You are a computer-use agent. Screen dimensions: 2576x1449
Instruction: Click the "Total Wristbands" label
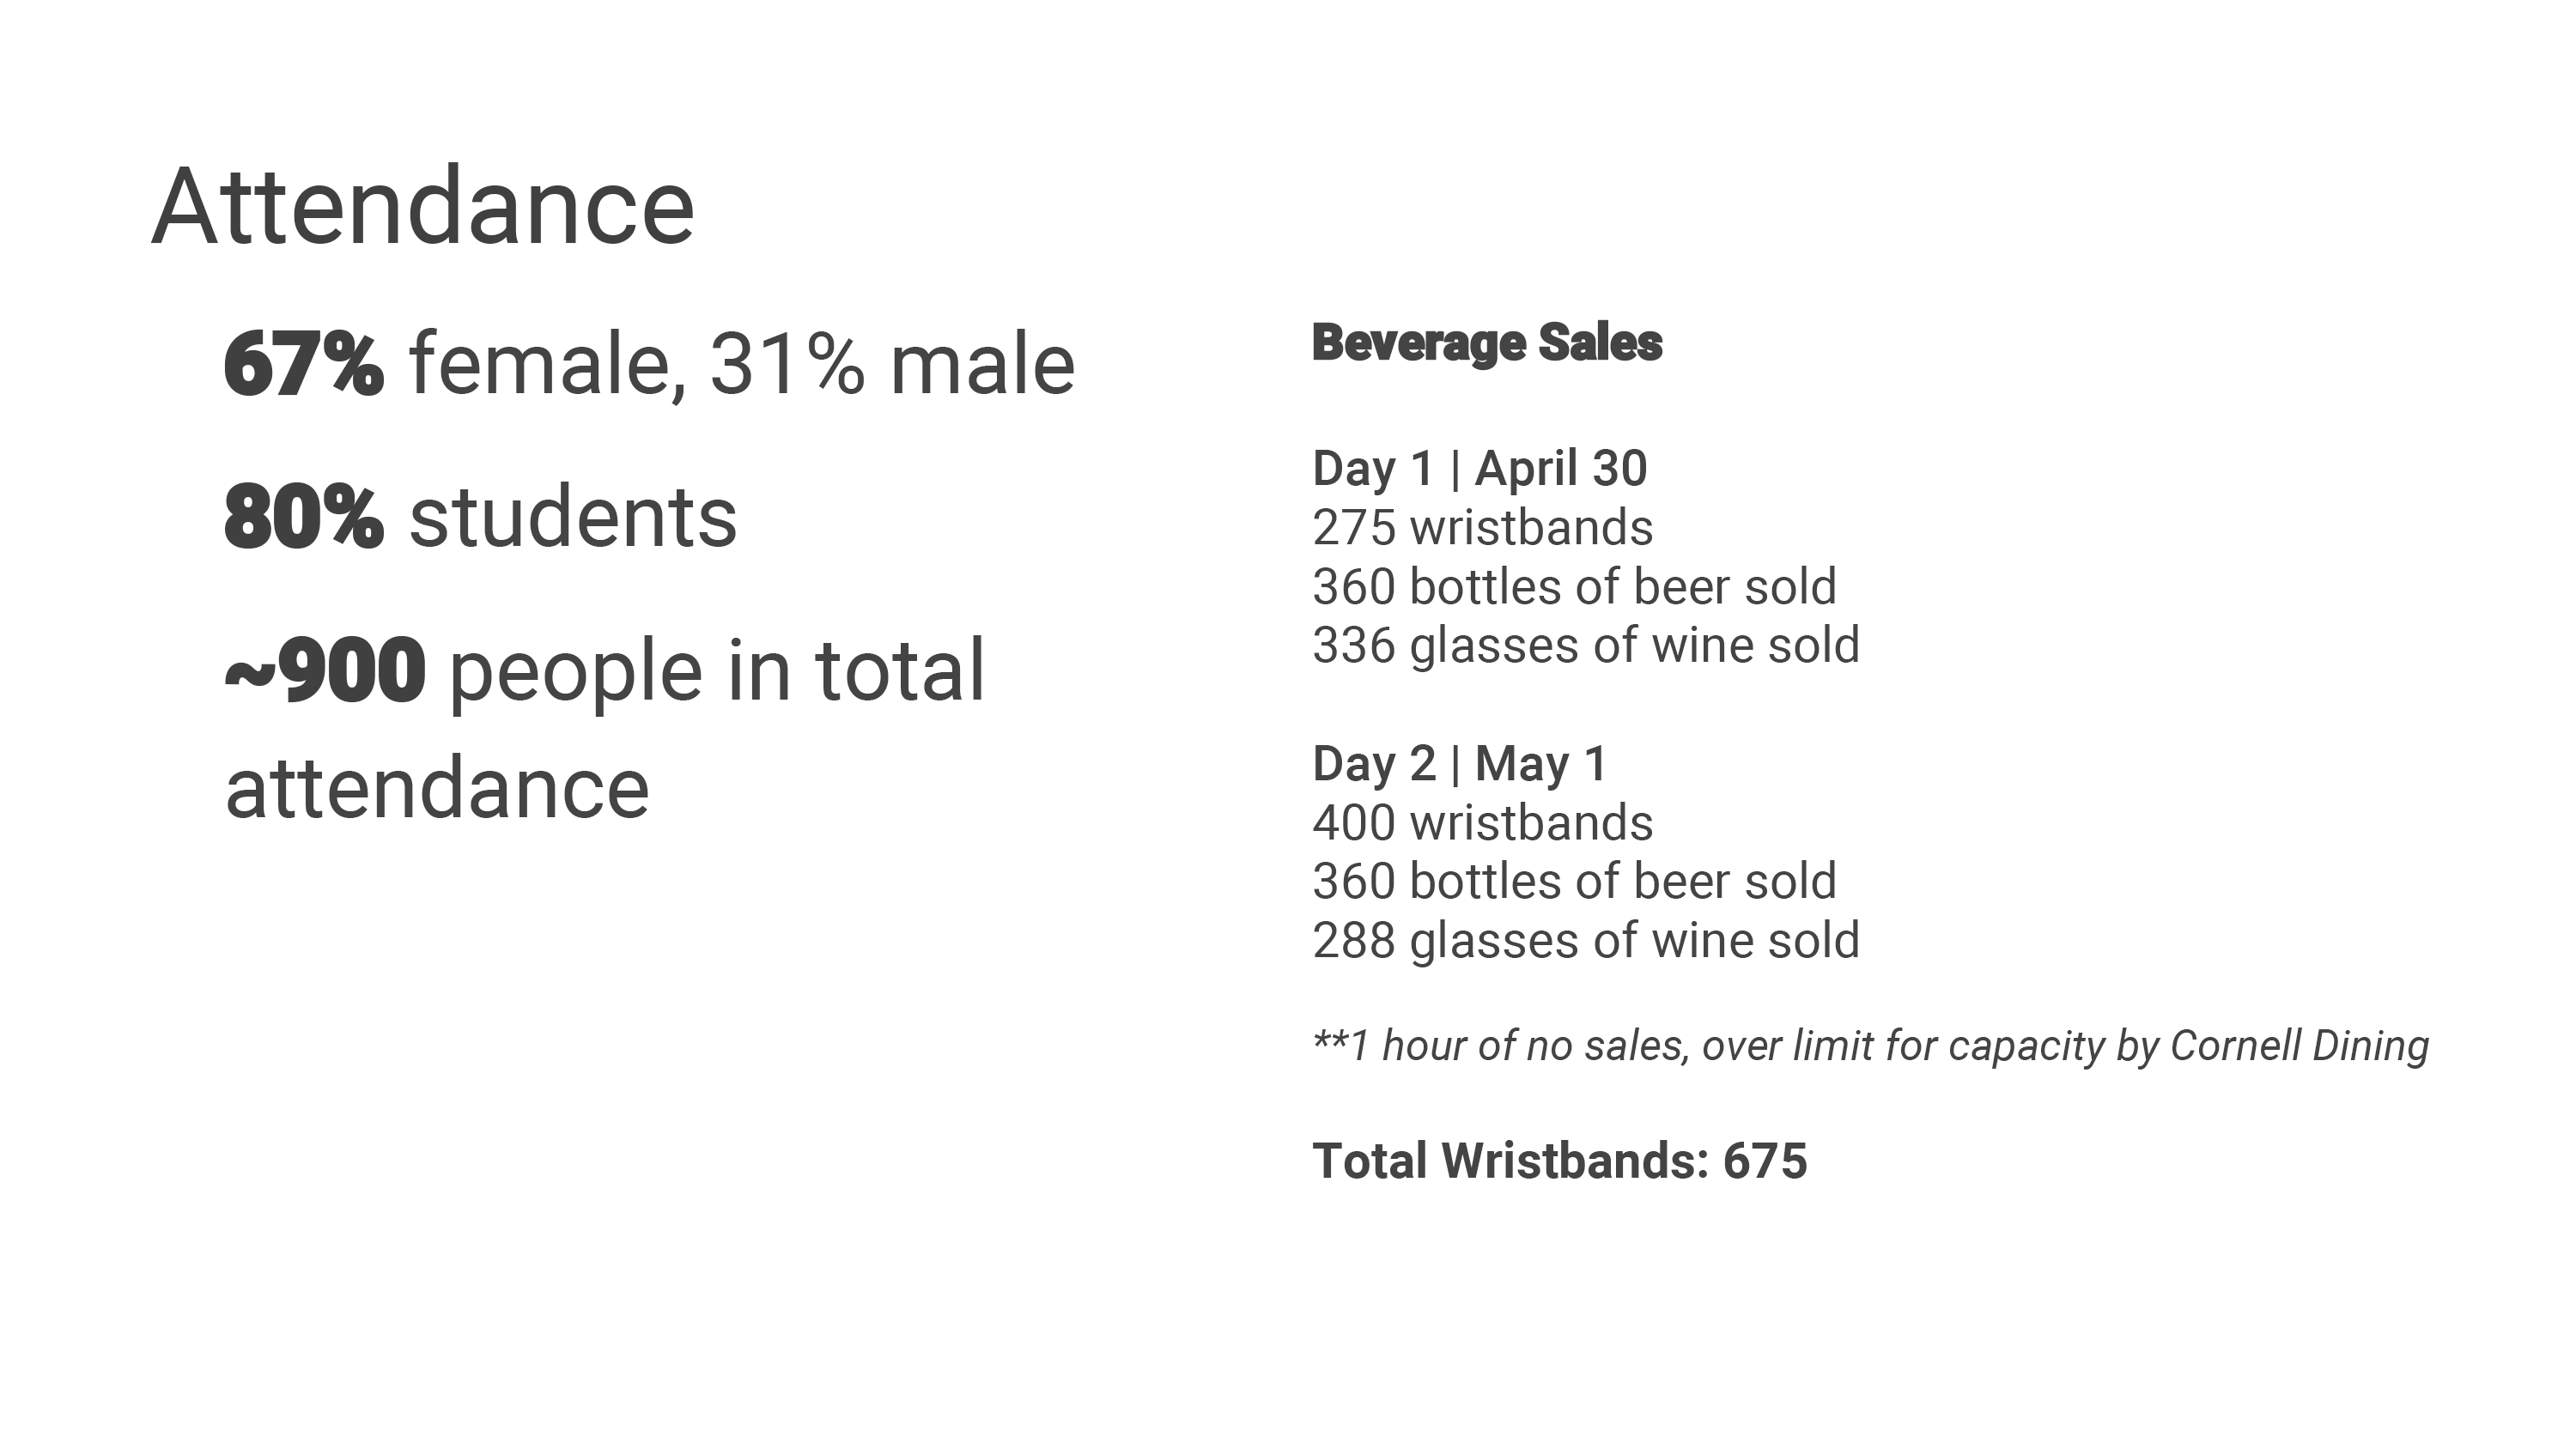coord(1510,1161)
